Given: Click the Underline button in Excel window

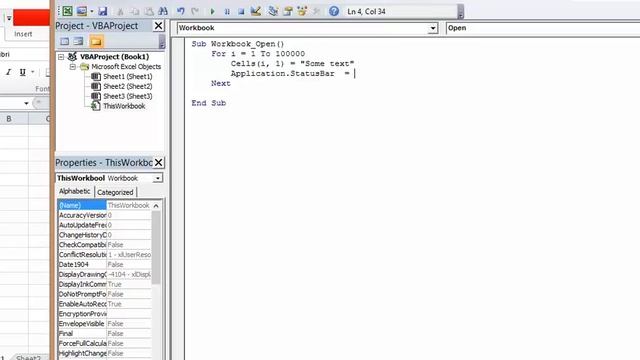Looking at the screenshot, I should [22, 72].
